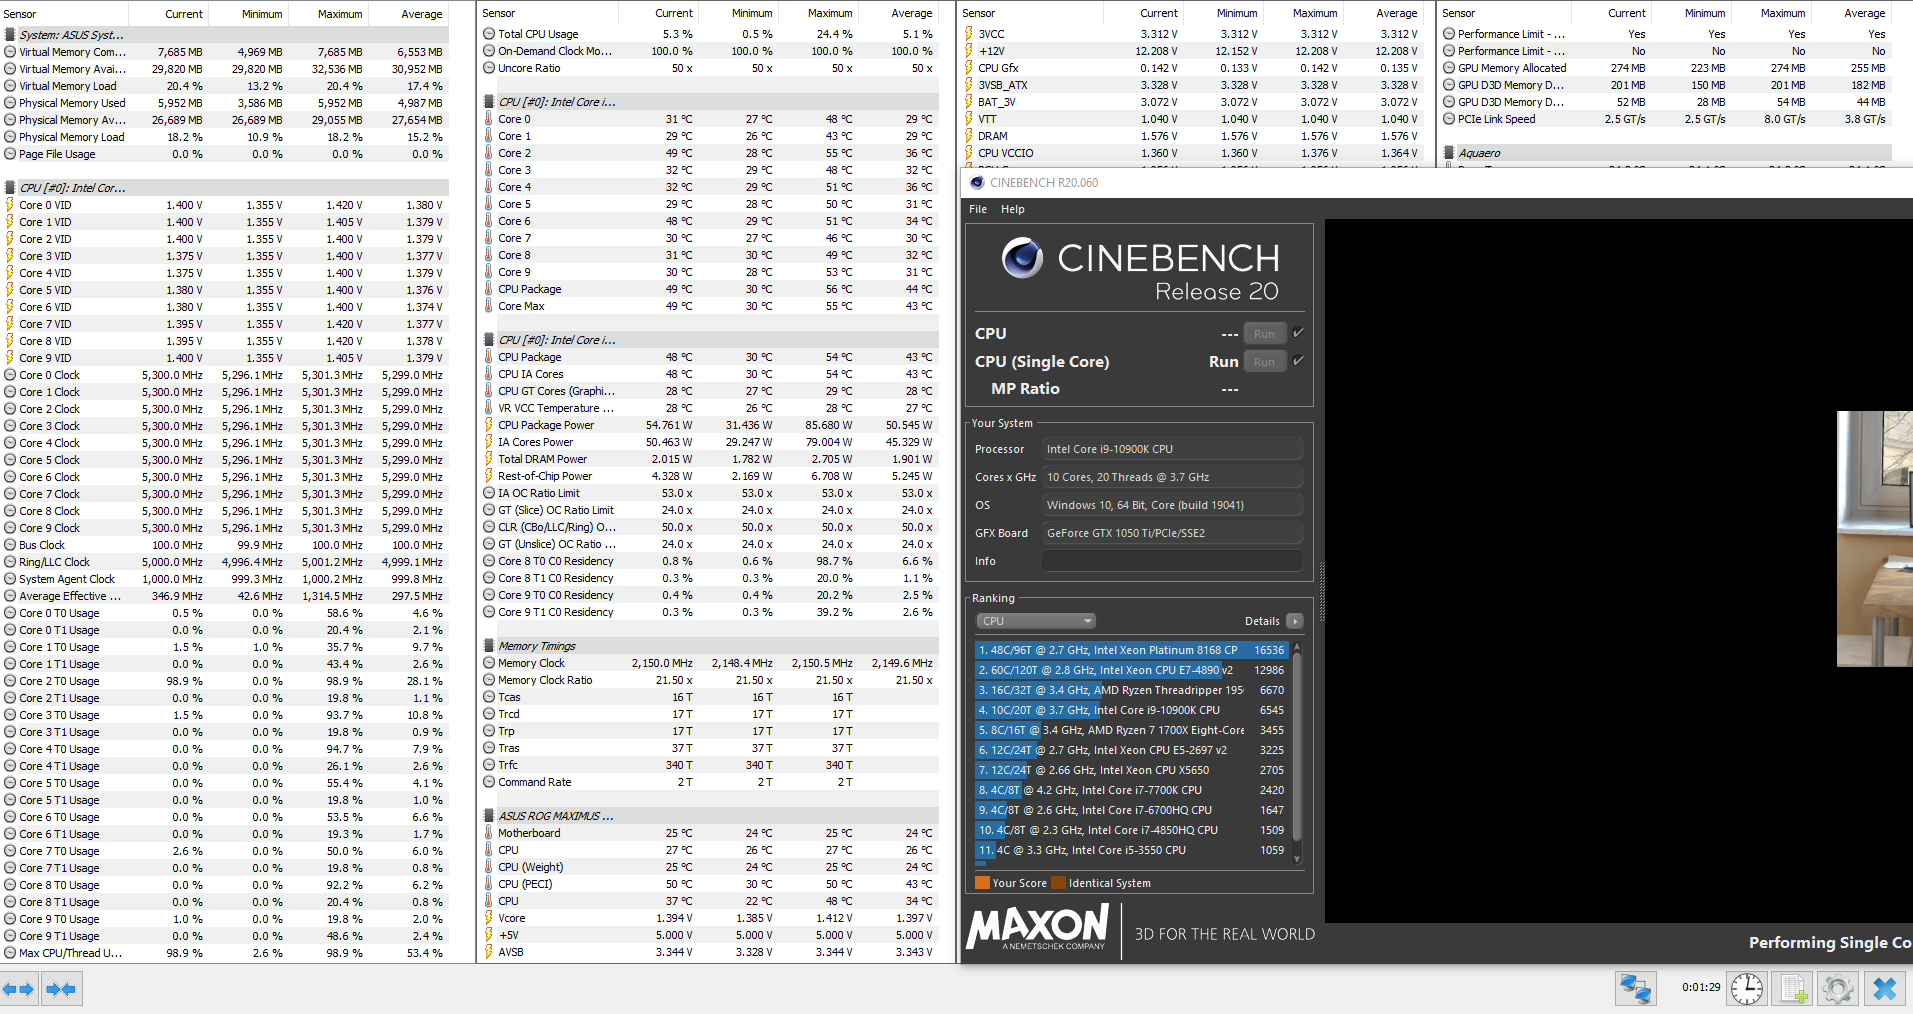
Task: Click the Motherboard temperature thermometer icon
Action: [489, 833]
